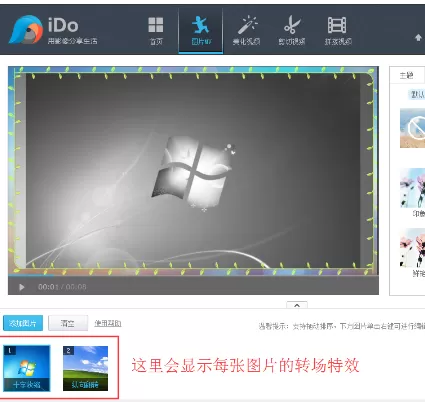
Task: Open the 使用帮助 help link
Action: pyautogui.click(x=108, y=323)
